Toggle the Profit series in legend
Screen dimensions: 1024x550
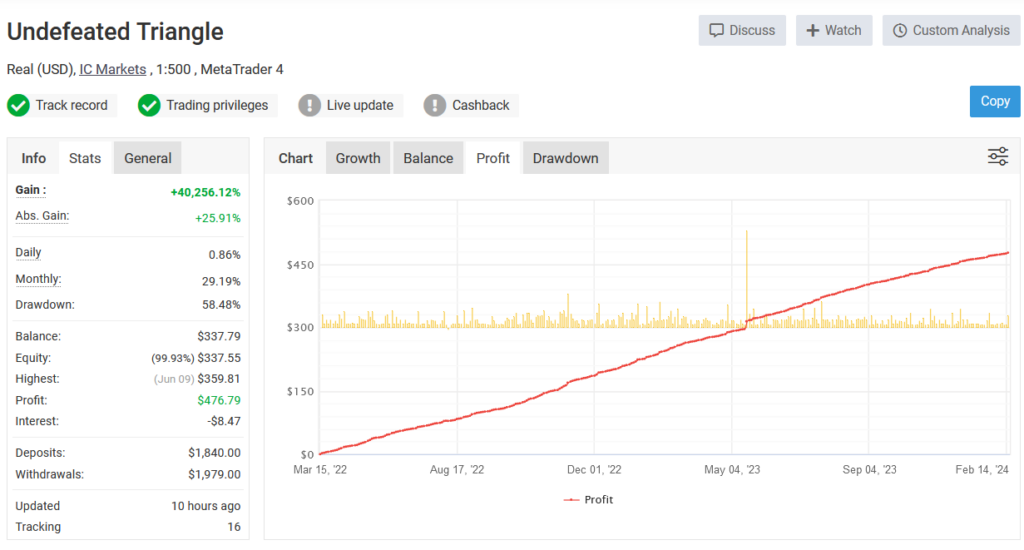589,499
